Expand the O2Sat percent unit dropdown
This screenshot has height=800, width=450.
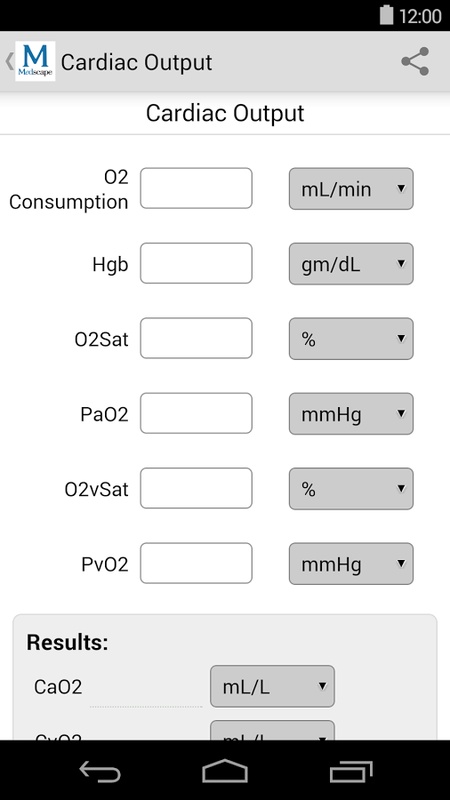351,339
